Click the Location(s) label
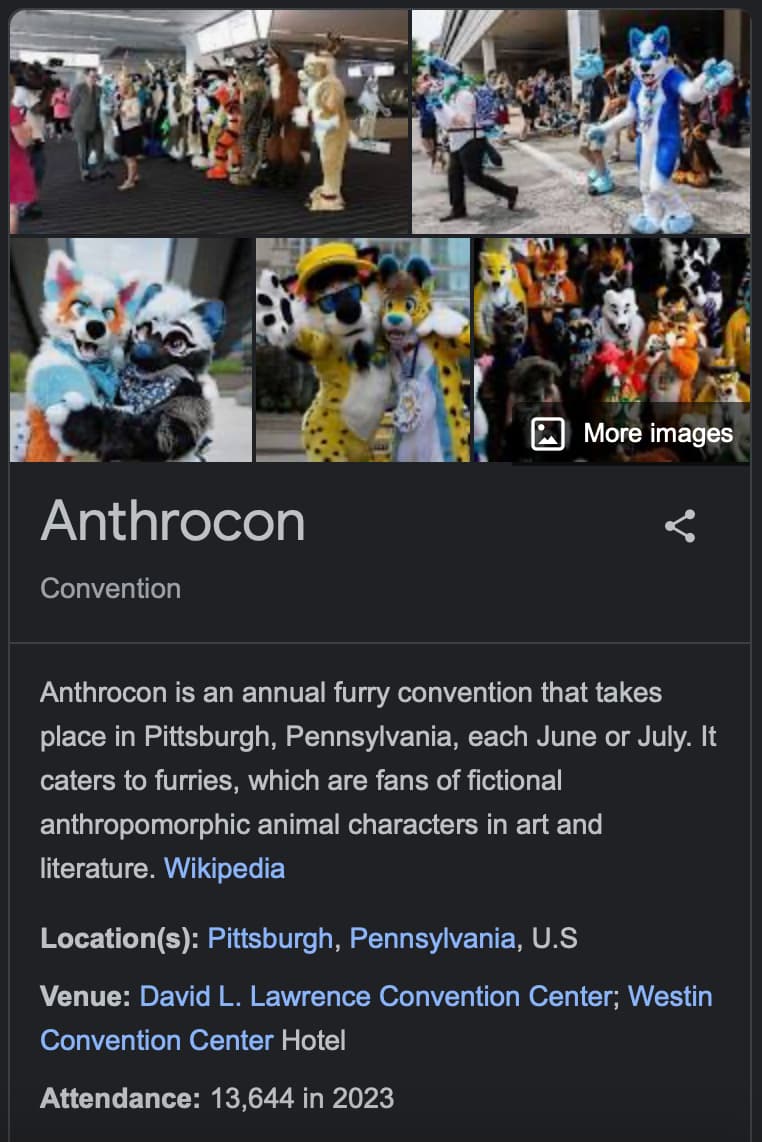Image resolution: width=762 pixels, height=1142 pixels. click(x=119, y=938)
